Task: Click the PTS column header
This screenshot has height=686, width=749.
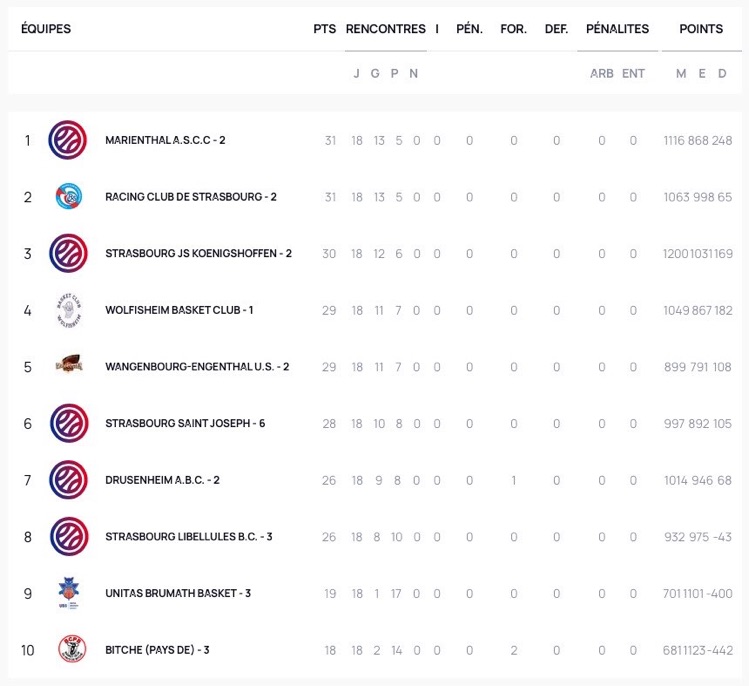Action: pos(324,29)
